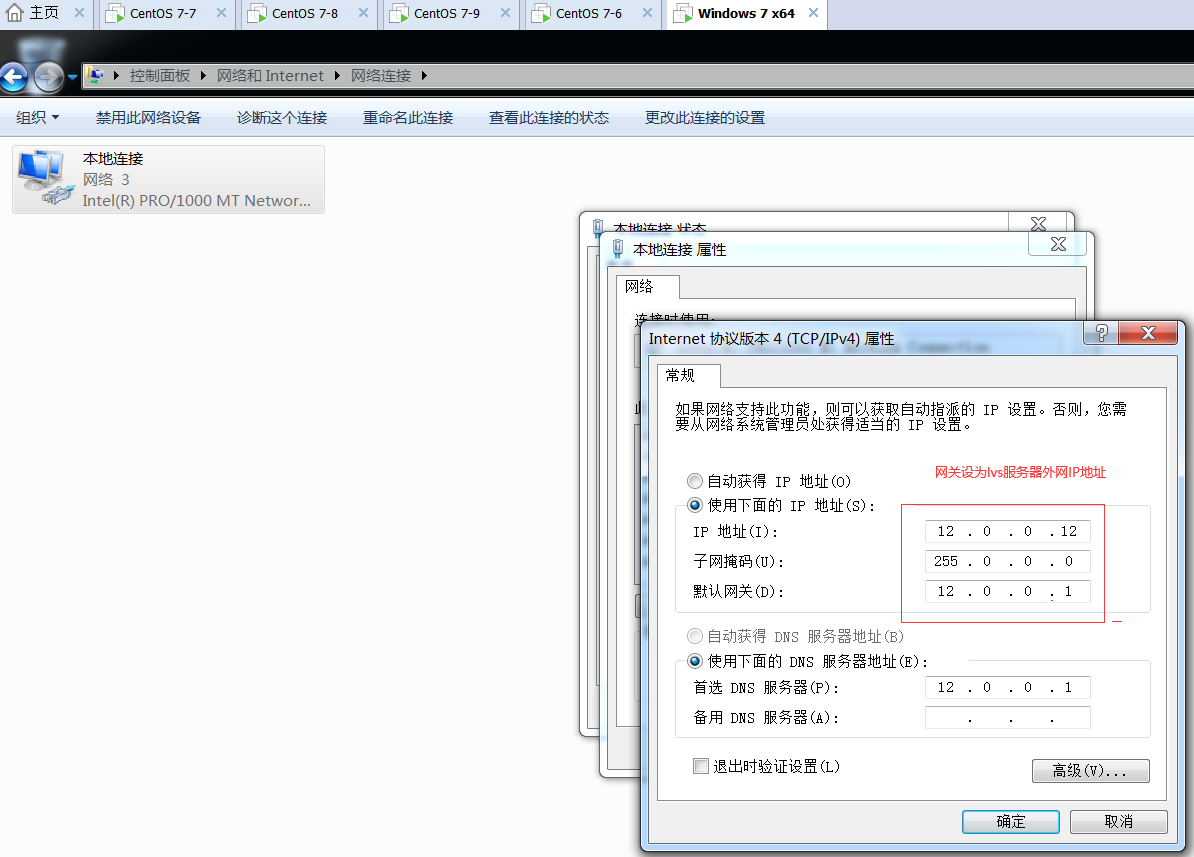Click the IP 地址 input field

(1007, 531)
